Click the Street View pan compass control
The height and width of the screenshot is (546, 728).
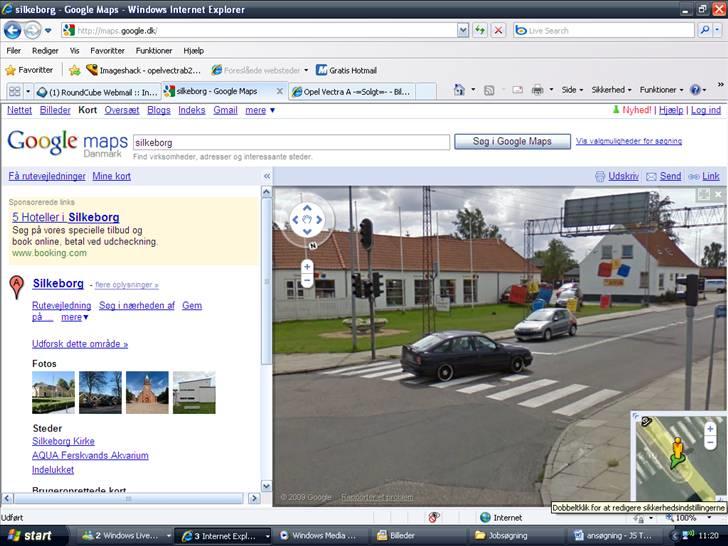(x=307, y=219)
